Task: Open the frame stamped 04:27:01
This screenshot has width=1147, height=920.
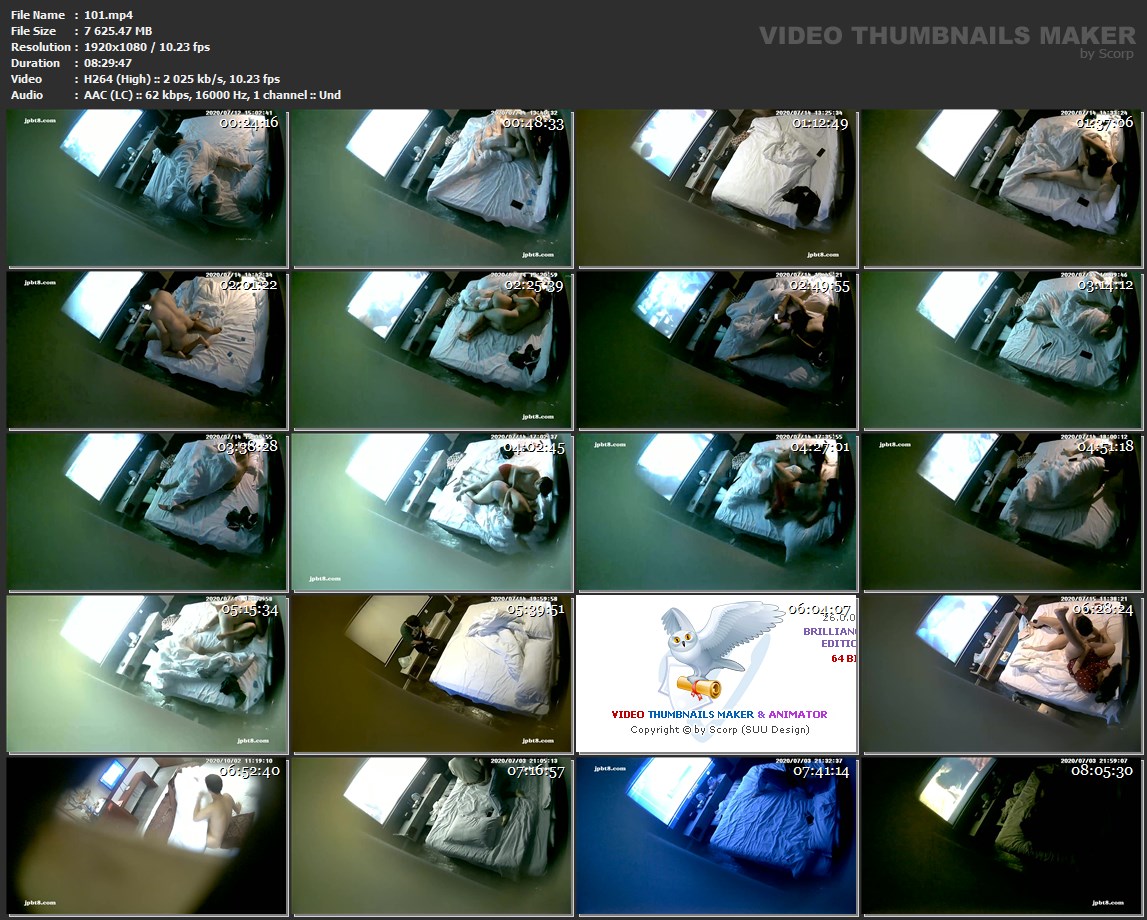Action: pyautogui.click(x=717, y=512)
